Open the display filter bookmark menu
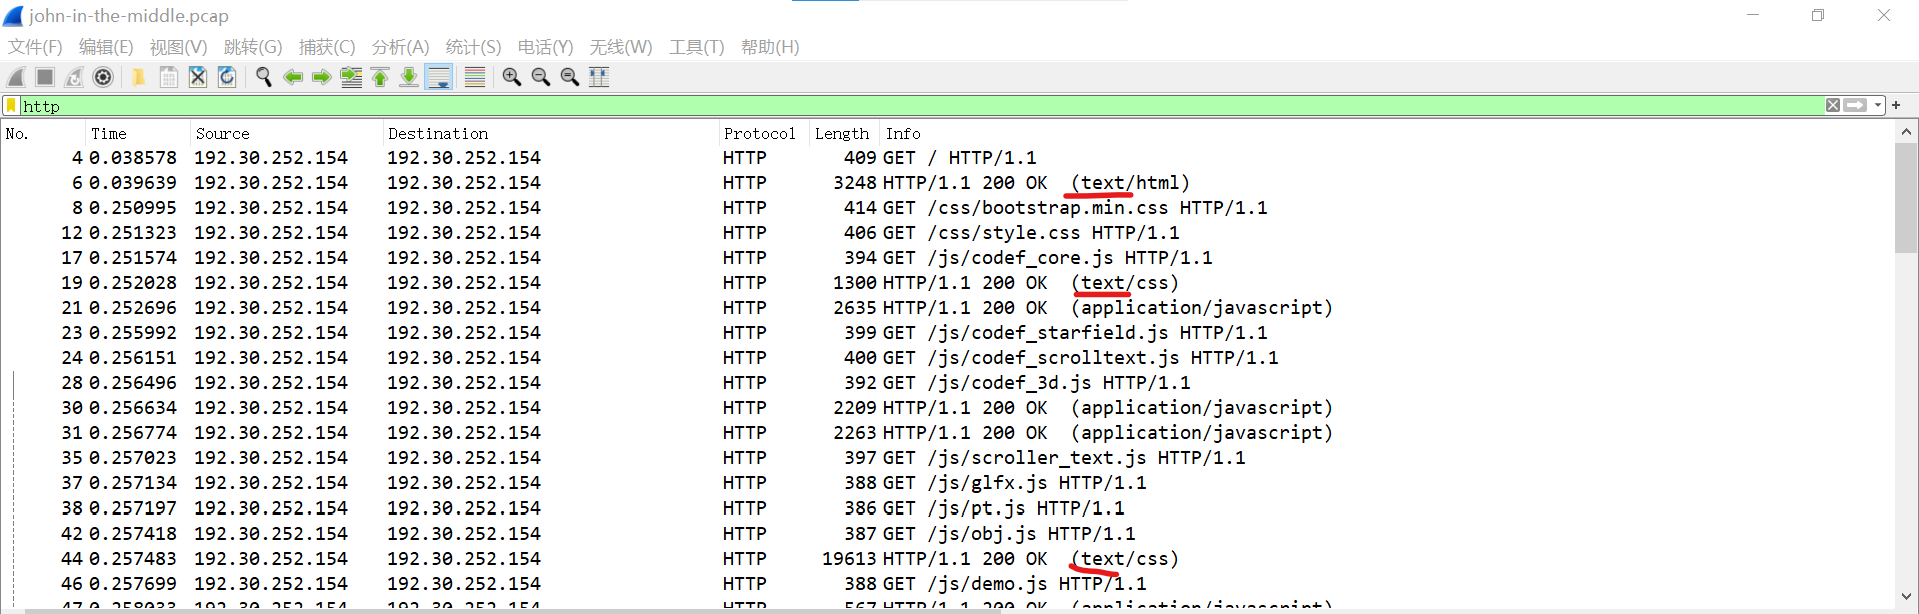 click(11, 106)
